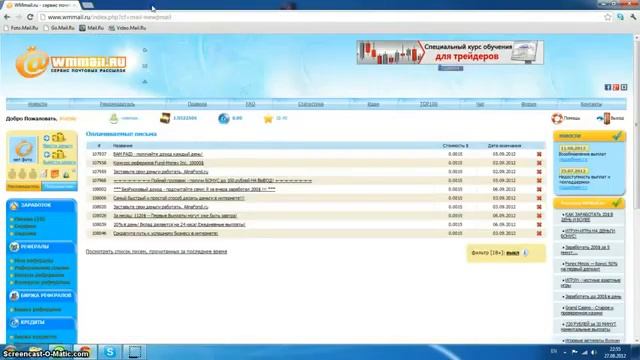Click the lifebuoy help icon

click(557, 118)
